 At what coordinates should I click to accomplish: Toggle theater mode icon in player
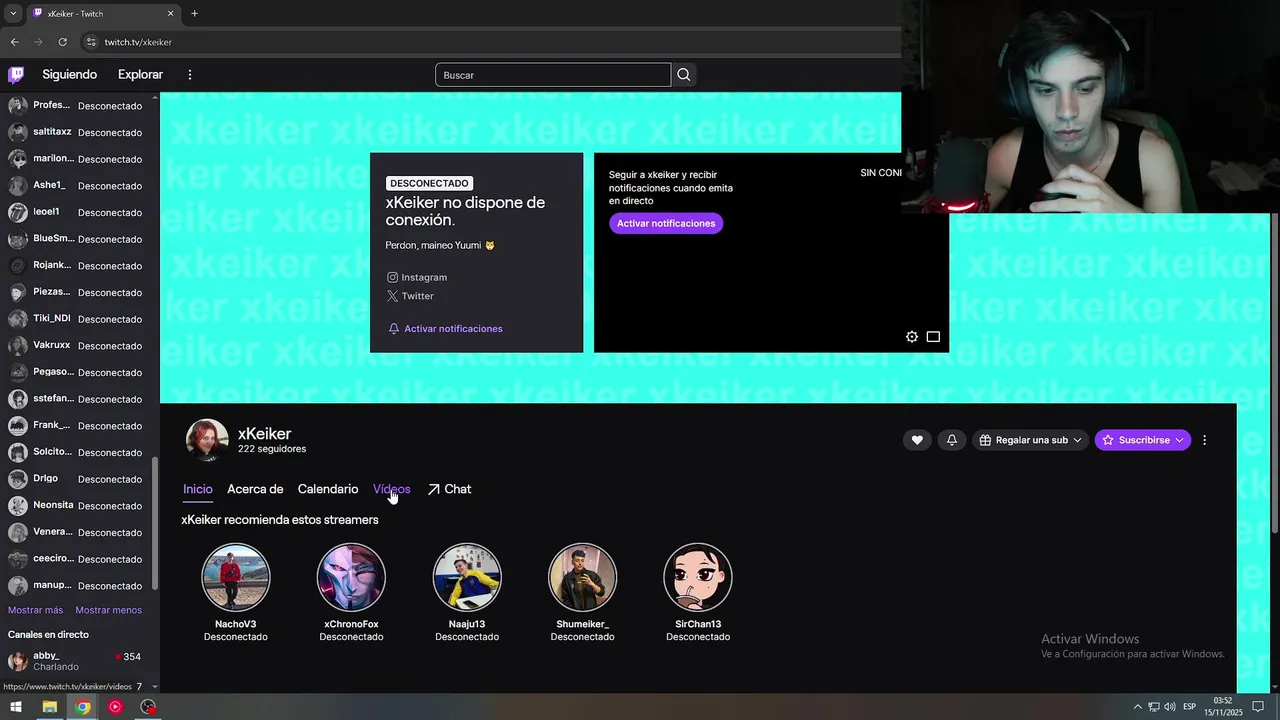[x=933, y=337]
